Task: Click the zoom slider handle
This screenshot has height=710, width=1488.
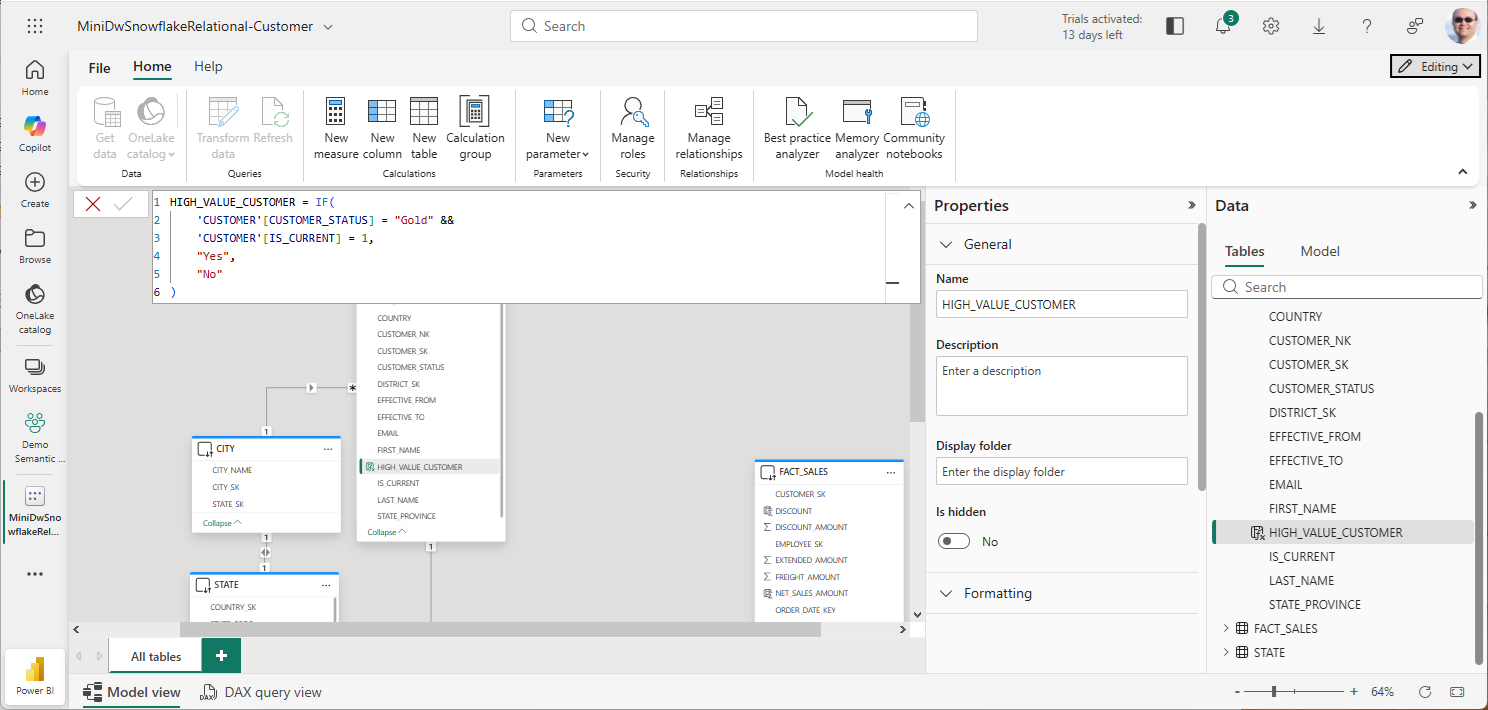Action: (1274, 692)
